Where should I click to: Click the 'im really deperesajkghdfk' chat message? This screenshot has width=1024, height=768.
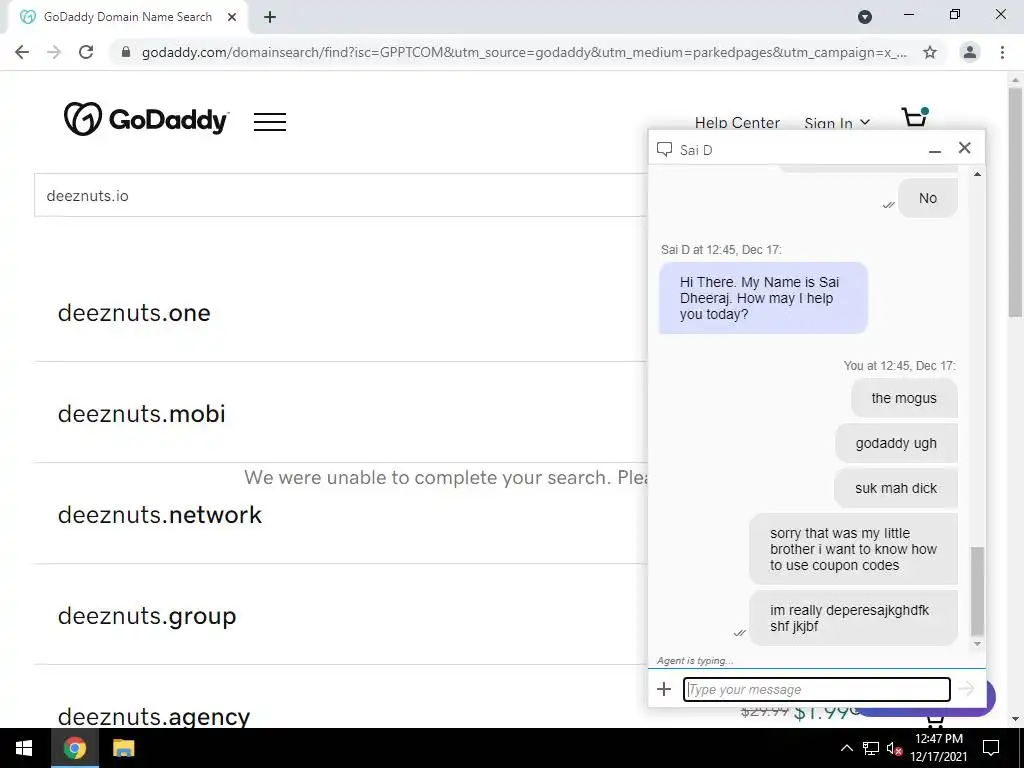[853, 618]
